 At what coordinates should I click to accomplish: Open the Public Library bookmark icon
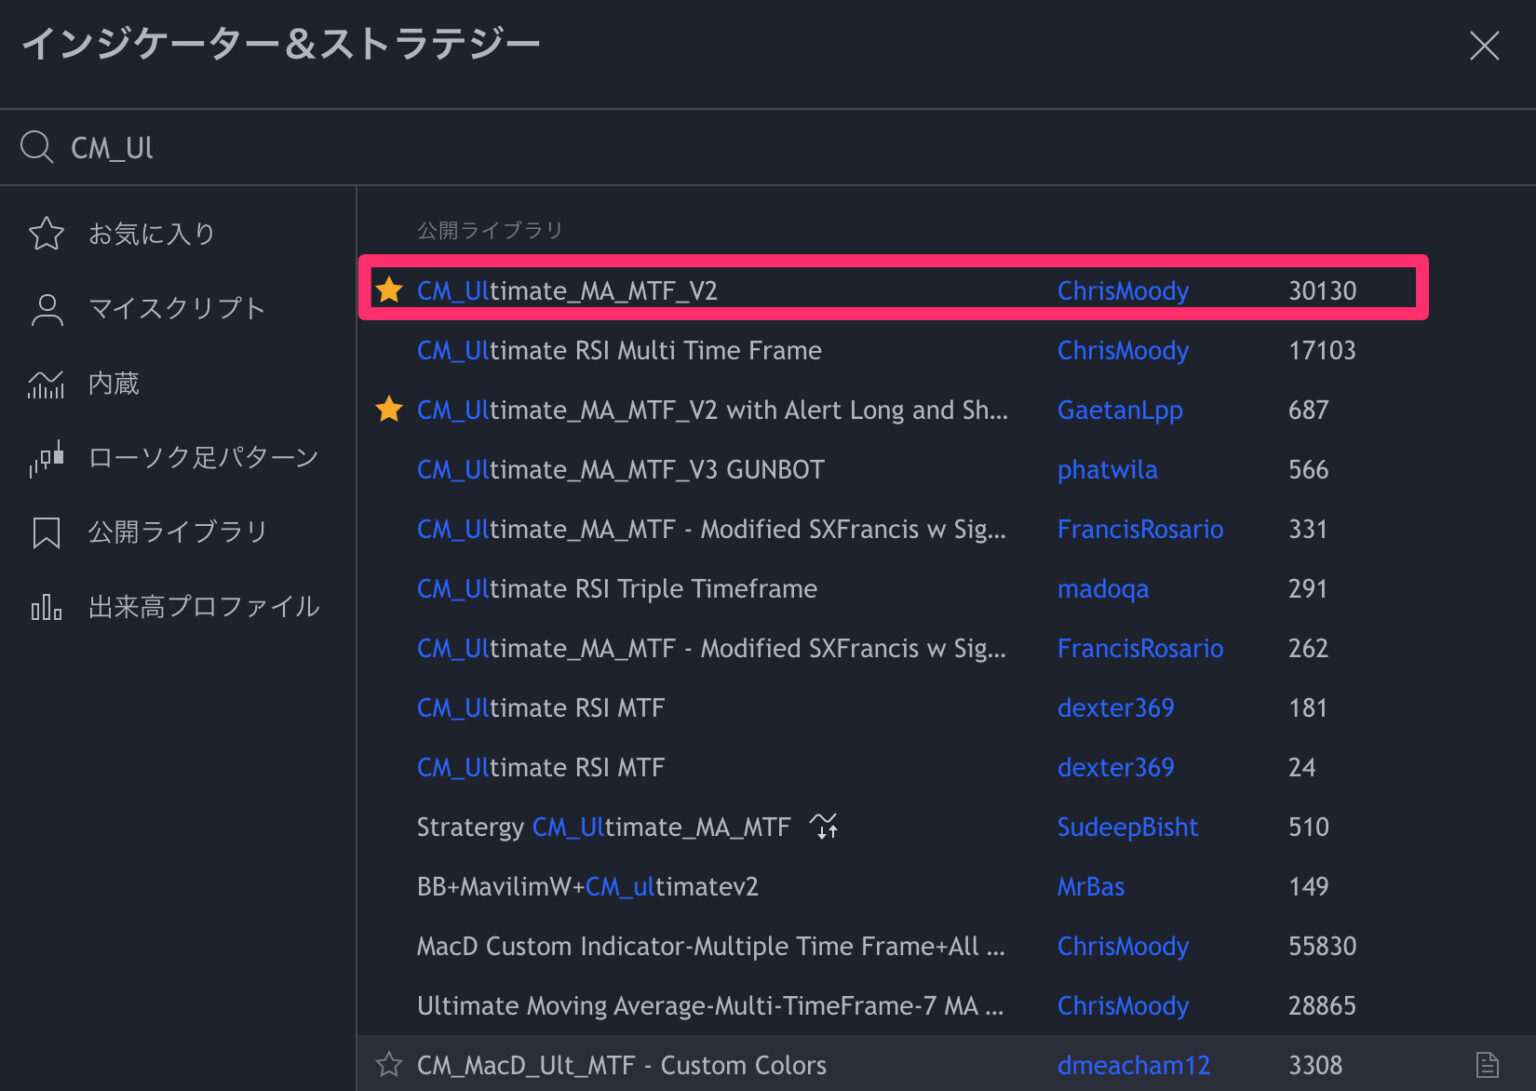46,531
